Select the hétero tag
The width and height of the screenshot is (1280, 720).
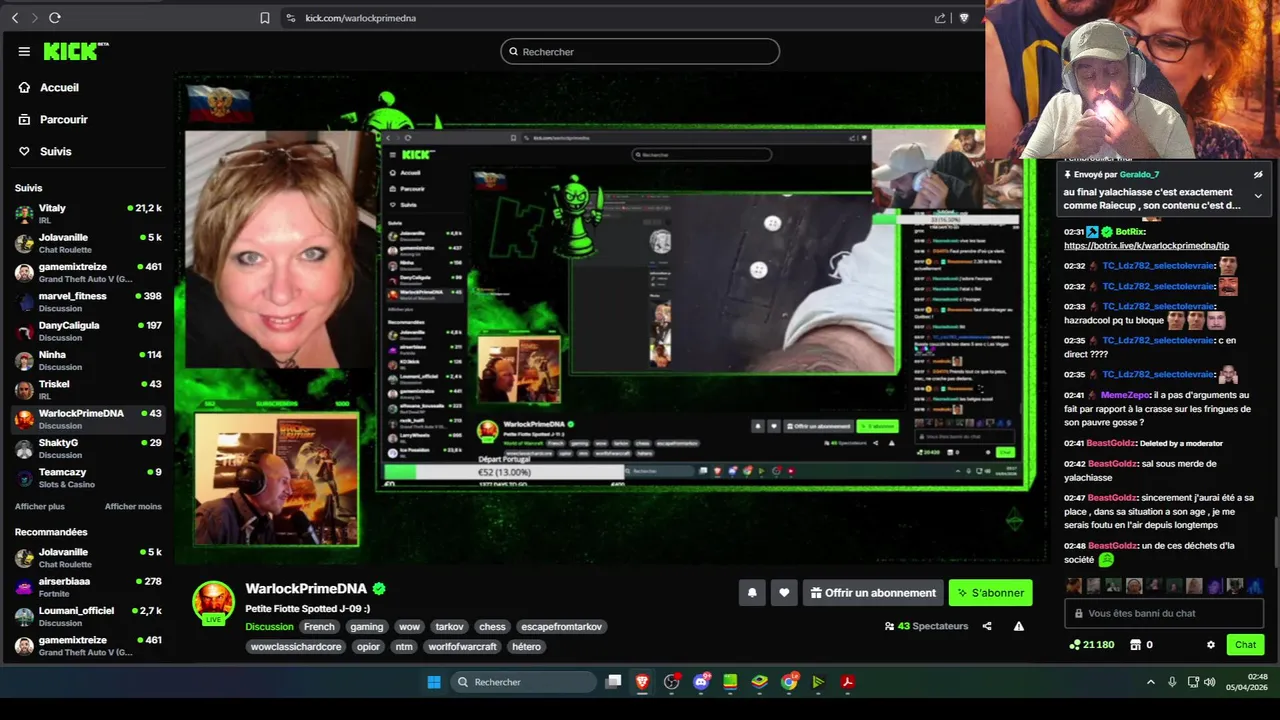(x=526, y=647)
